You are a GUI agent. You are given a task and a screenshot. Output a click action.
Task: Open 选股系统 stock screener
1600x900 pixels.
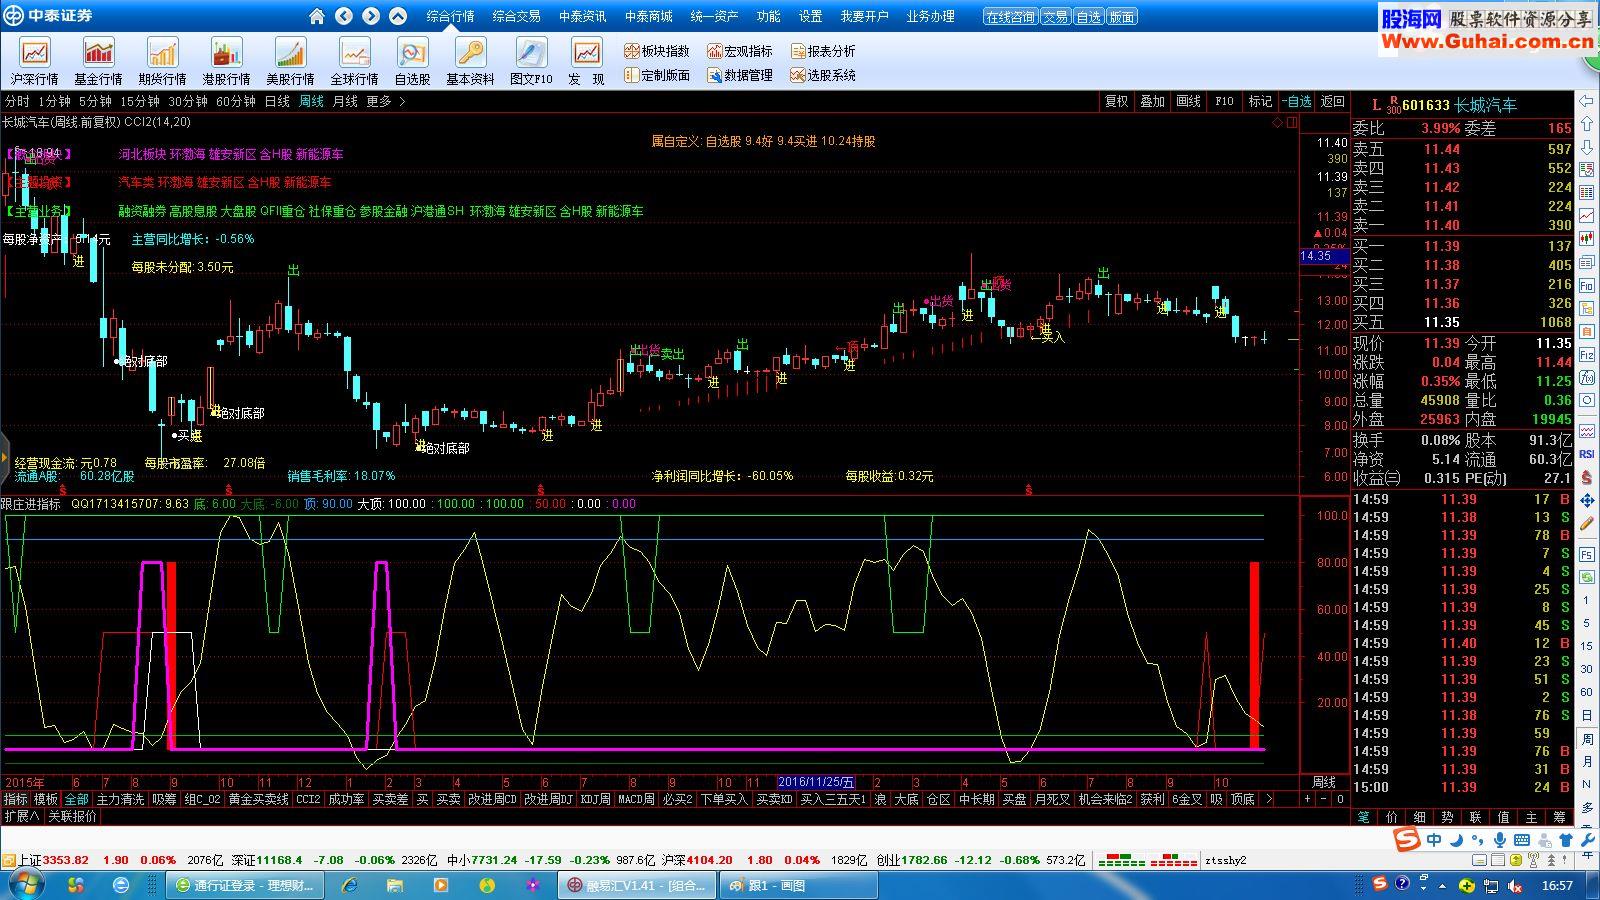click(x=823, y=75)
